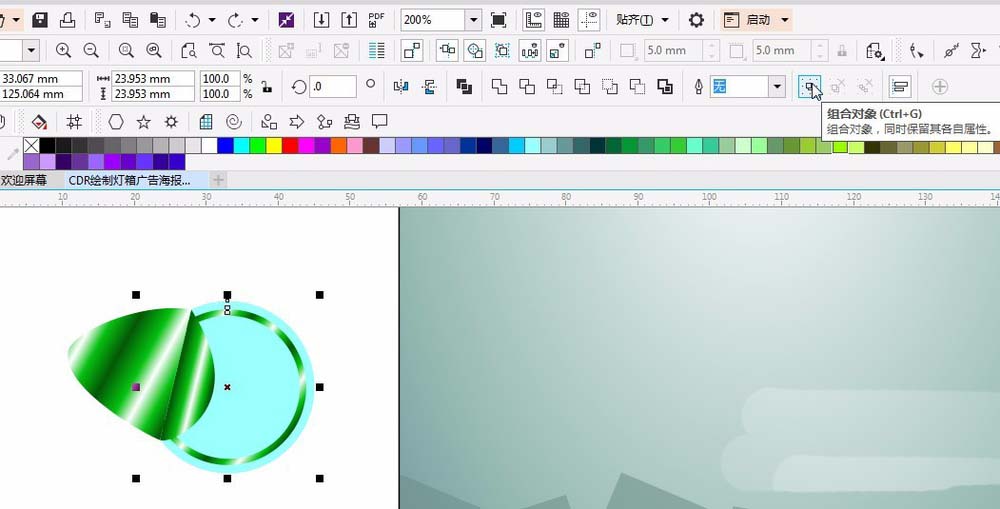Toggle alignment guides button
Image resolution: width=1000 pixels, height=509 pixels.
[413, 50]
